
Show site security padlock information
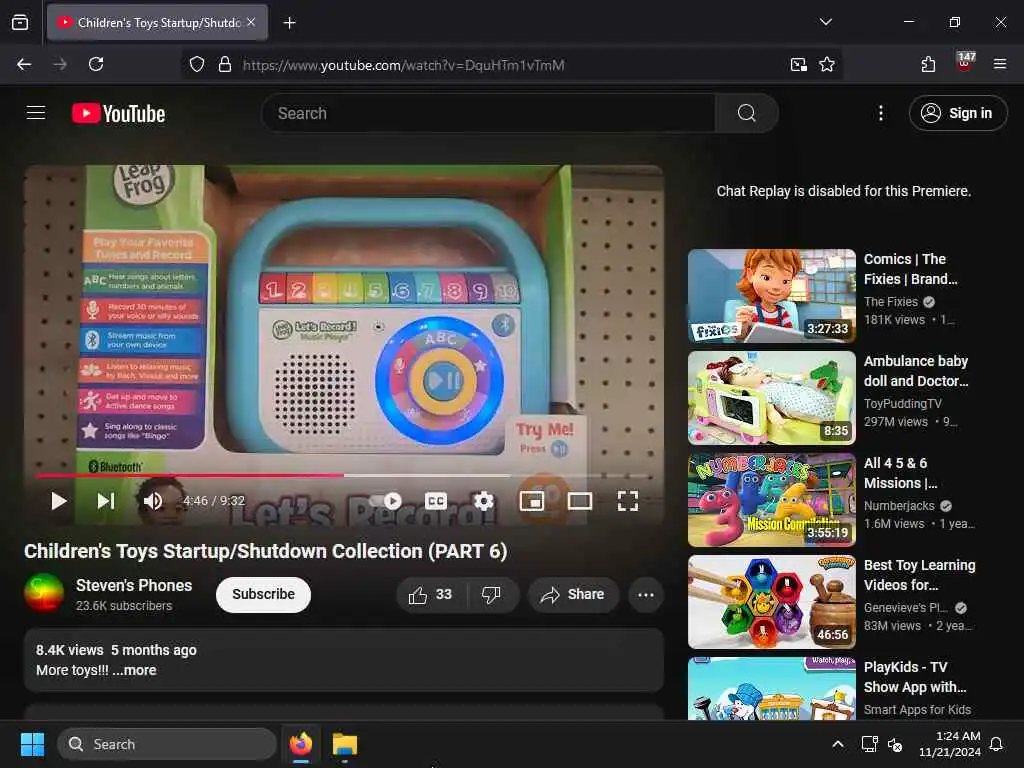tap(225, 65)
